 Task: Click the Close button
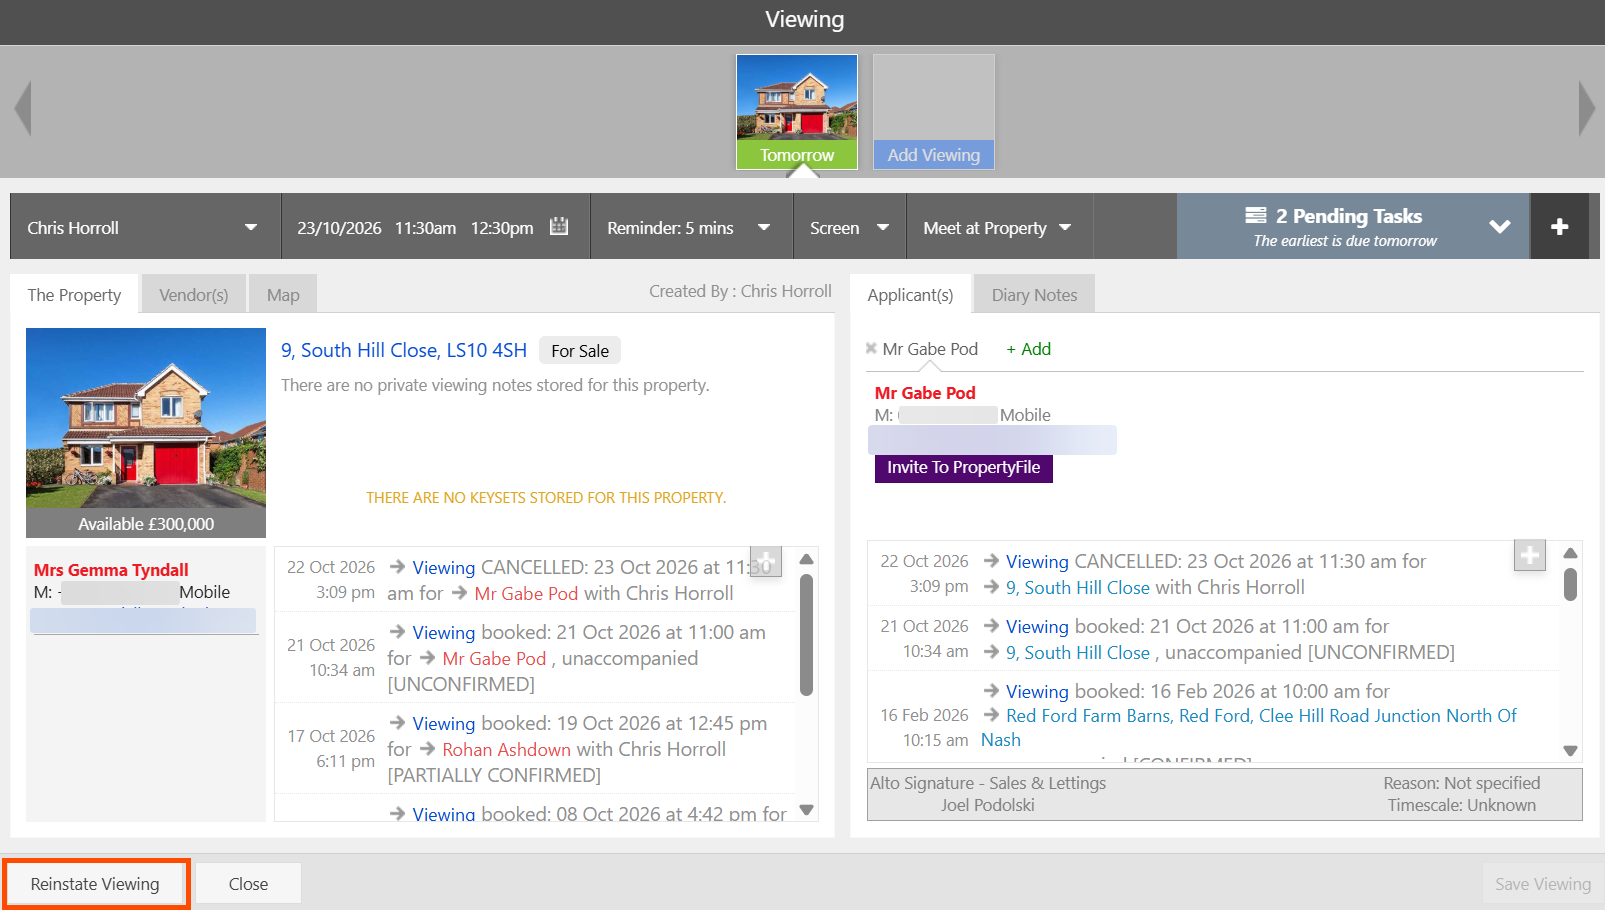click(x=248, y=884)
